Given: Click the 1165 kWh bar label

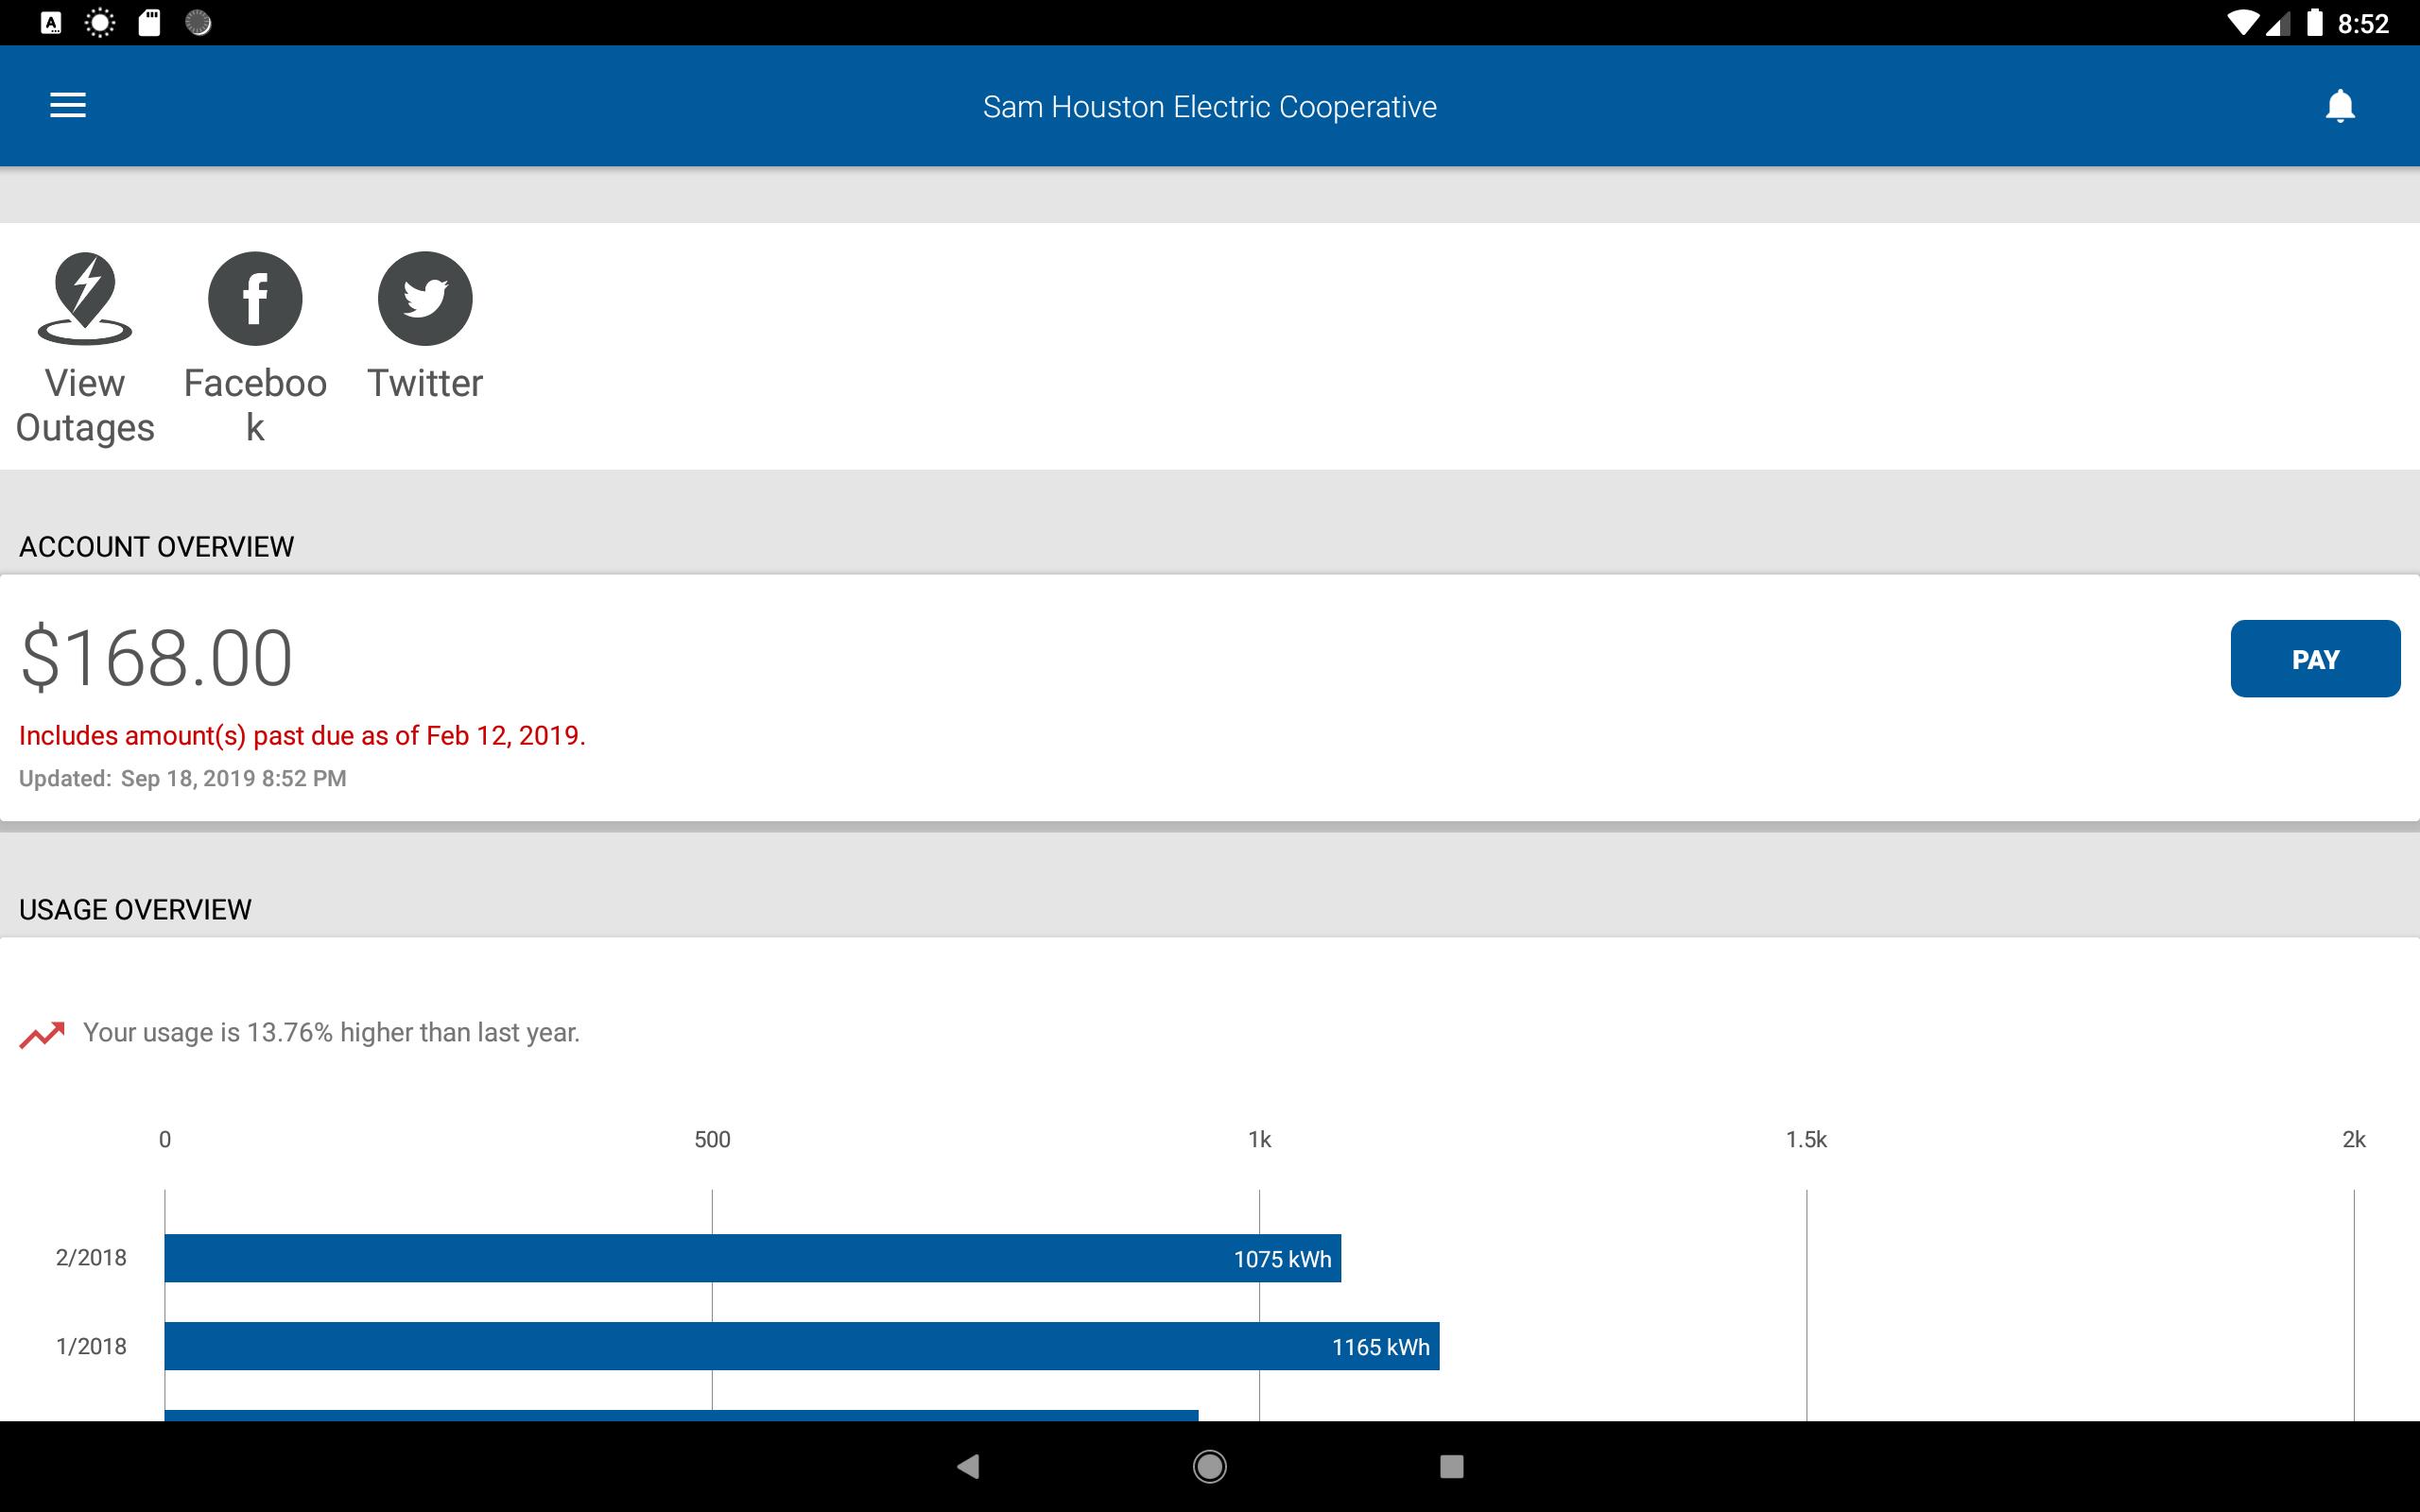Looking at the screenshot, I should (x=1380, y=1347).
